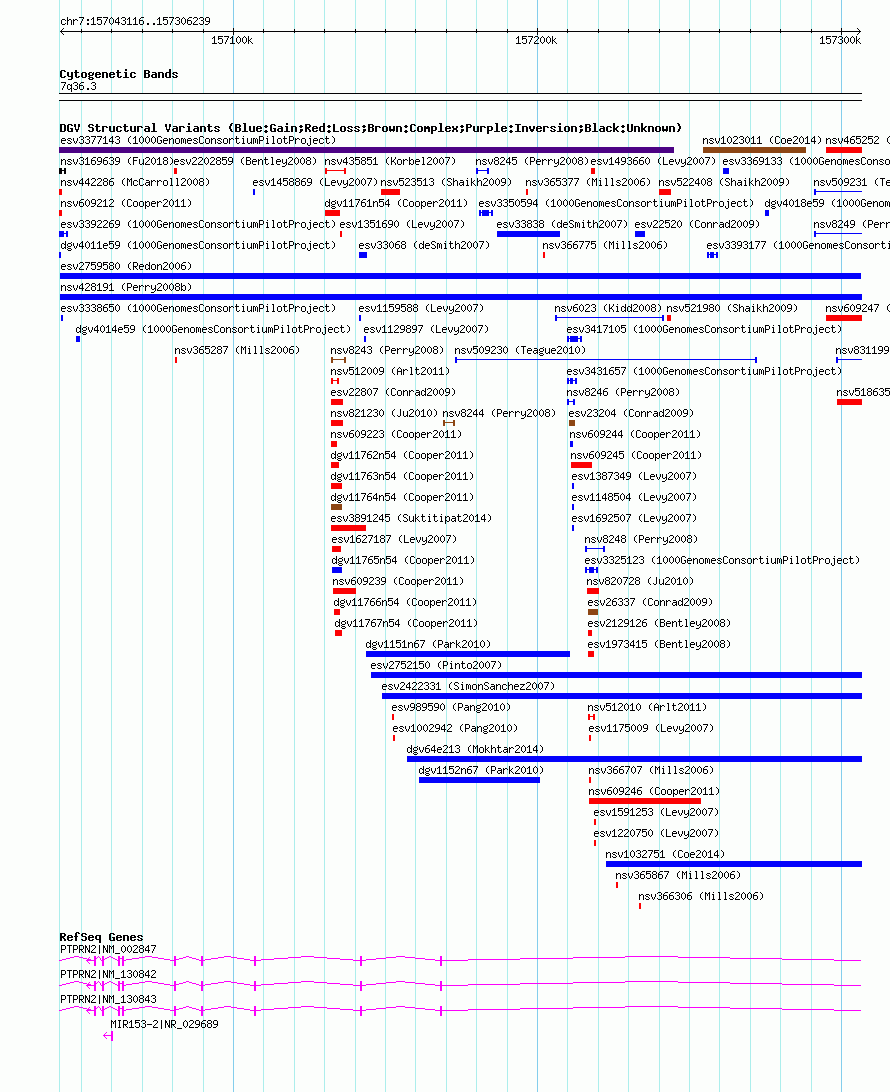Click label esv33068 (deSmith2007)
The image size is (890, 1092).
424,245
